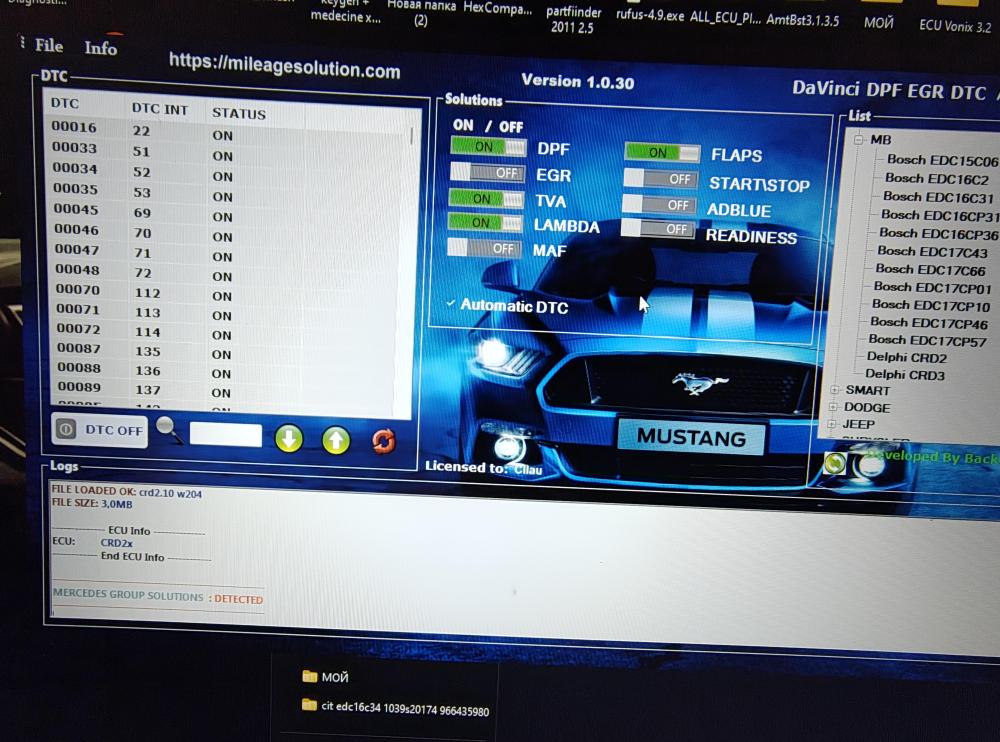The image size is (1000, 742).
Task: Select Bosch EDC17CP46 in the list
Action: [929, 323]
